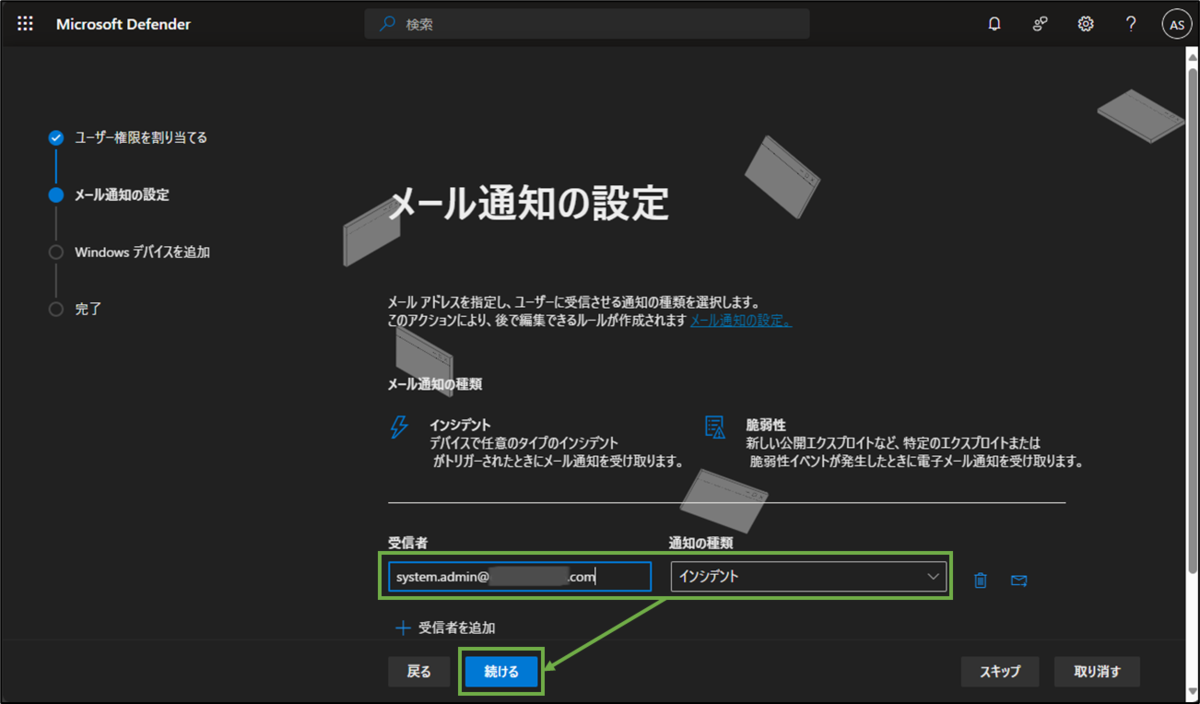
Task: Click the plus icon to add recipient
Action: click(403, 628)
